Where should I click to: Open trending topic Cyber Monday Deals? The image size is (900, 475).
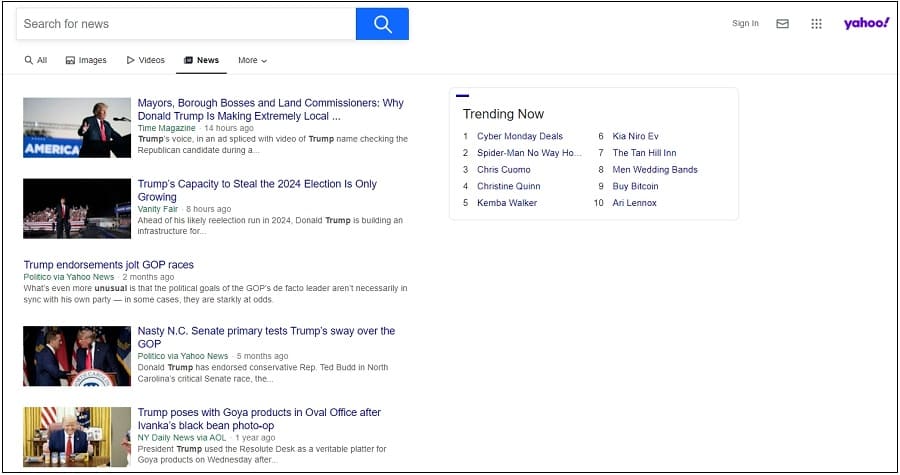[x=520, y=136]
